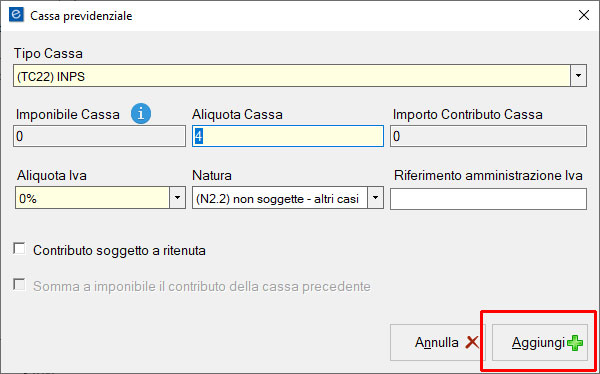Viewport: 600px width, 374px height.
Task: Click the Importo Contributo Cassa field
Action: coord(488,136)
